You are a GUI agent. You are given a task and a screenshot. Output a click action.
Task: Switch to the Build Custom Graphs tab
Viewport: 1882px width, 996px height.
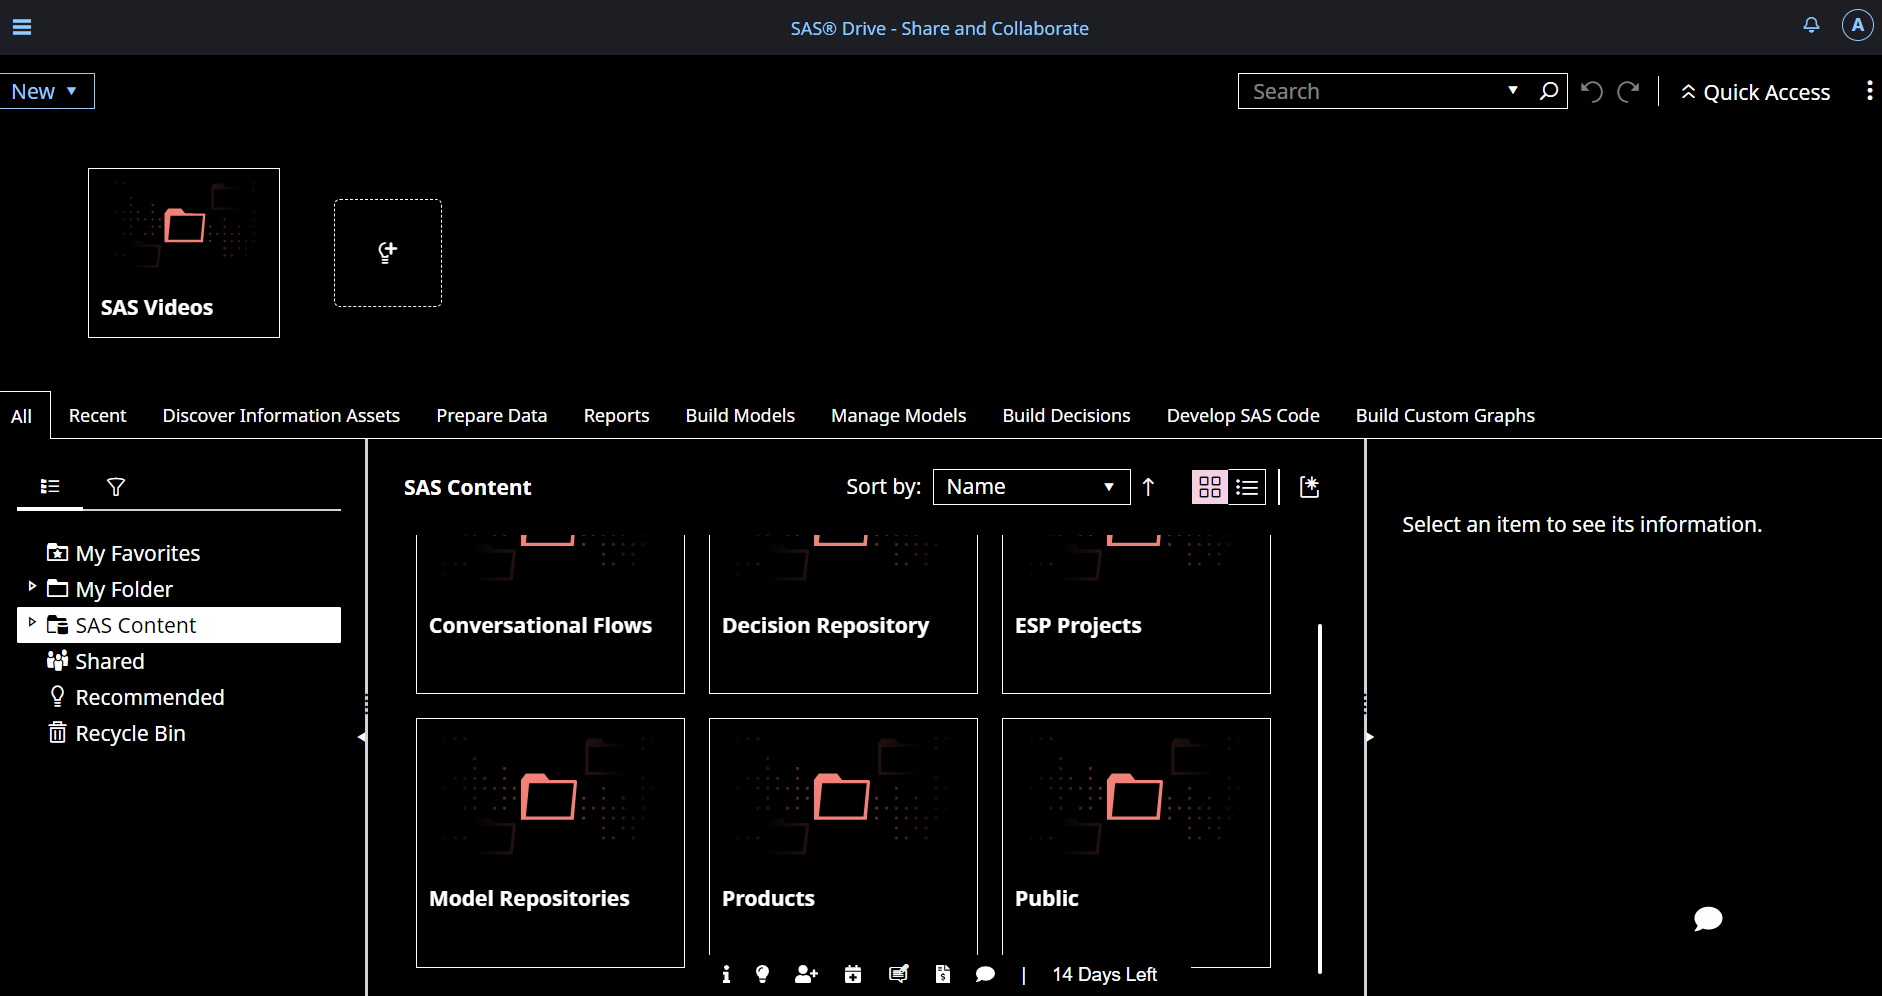(1445, 416)
